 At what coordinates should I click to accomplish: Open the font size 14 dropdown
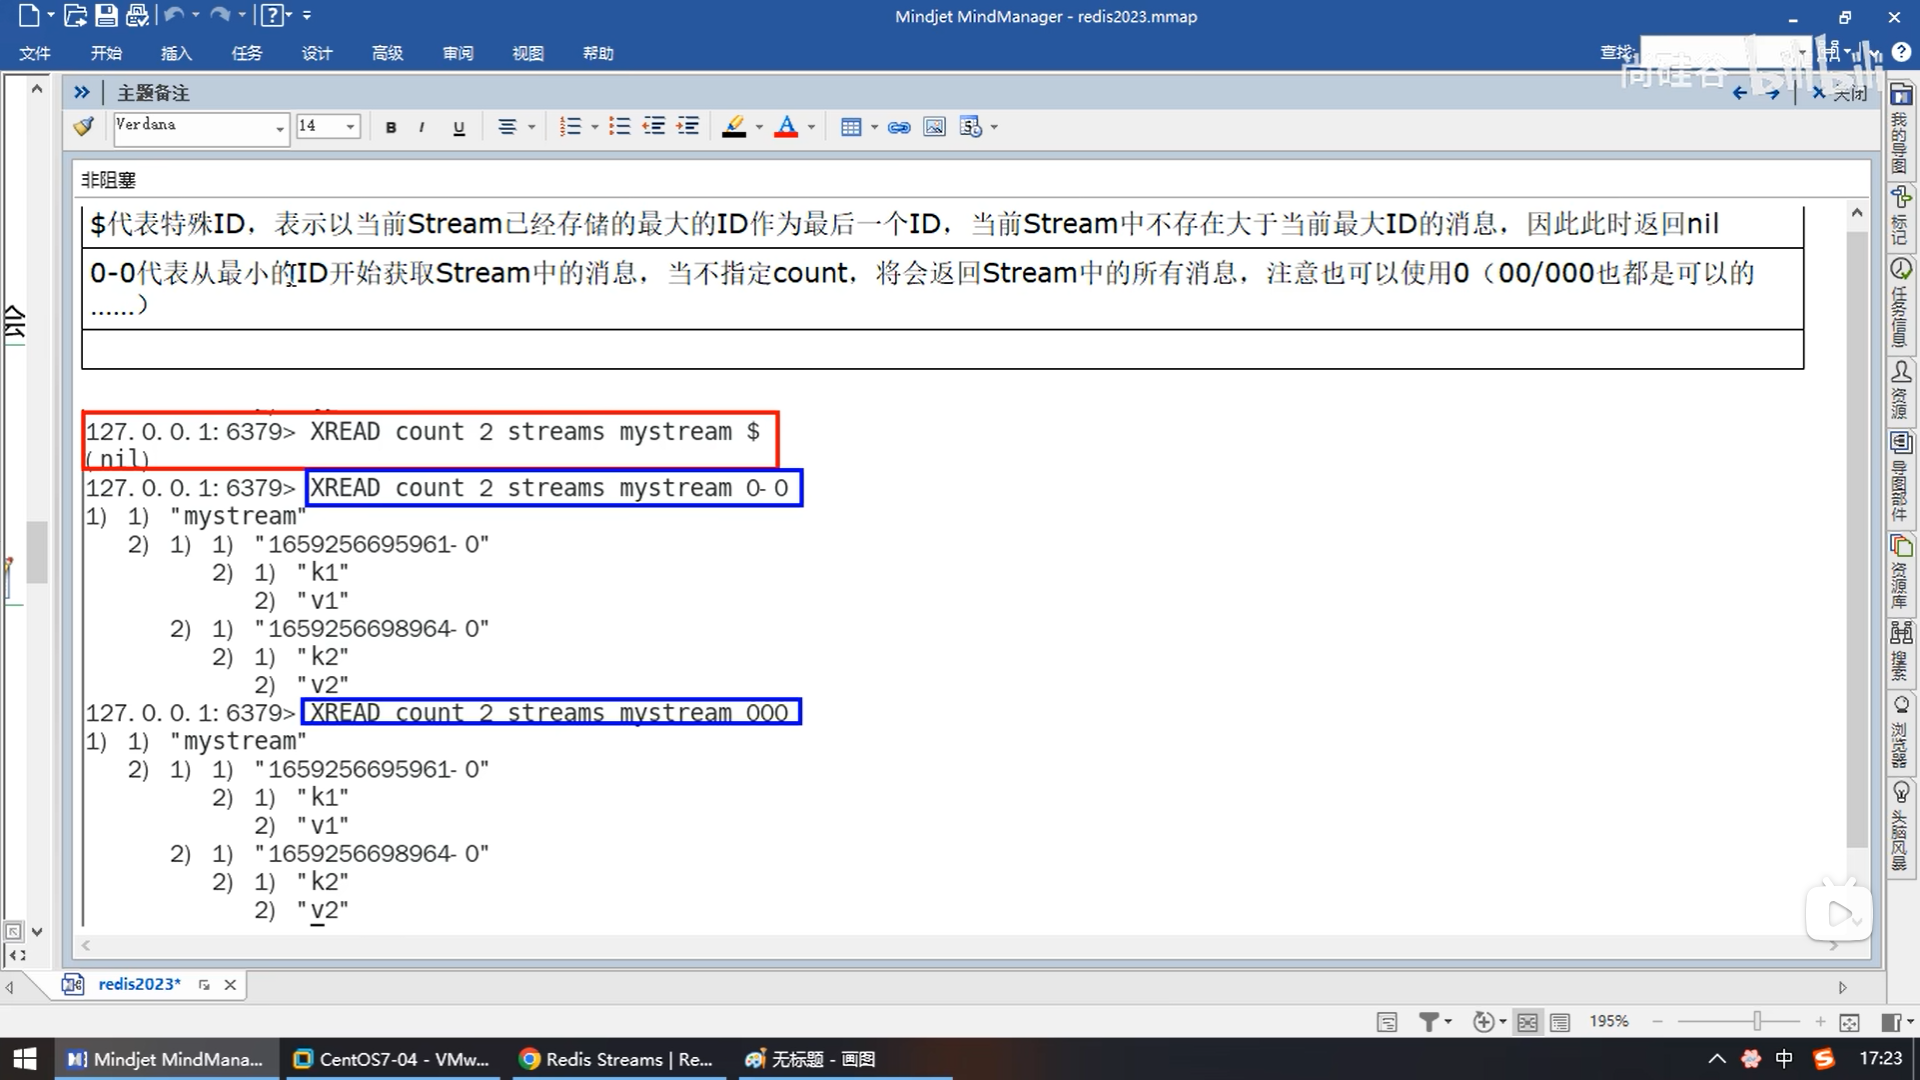click(x=350, y=127)
